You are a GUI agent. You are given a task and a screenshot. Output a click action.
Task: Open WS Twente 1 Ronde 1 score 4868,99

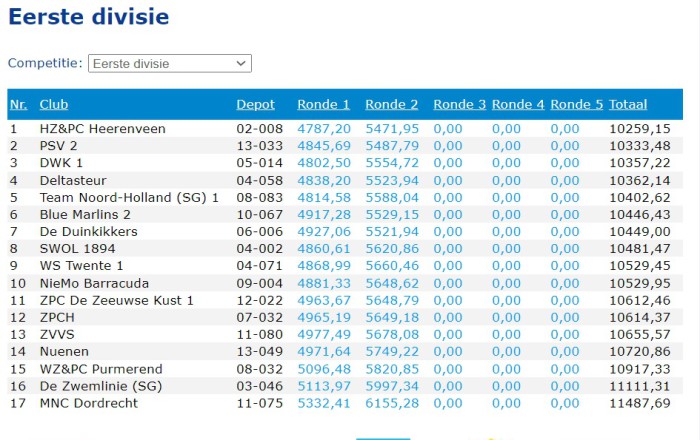(x=324, y=266)
